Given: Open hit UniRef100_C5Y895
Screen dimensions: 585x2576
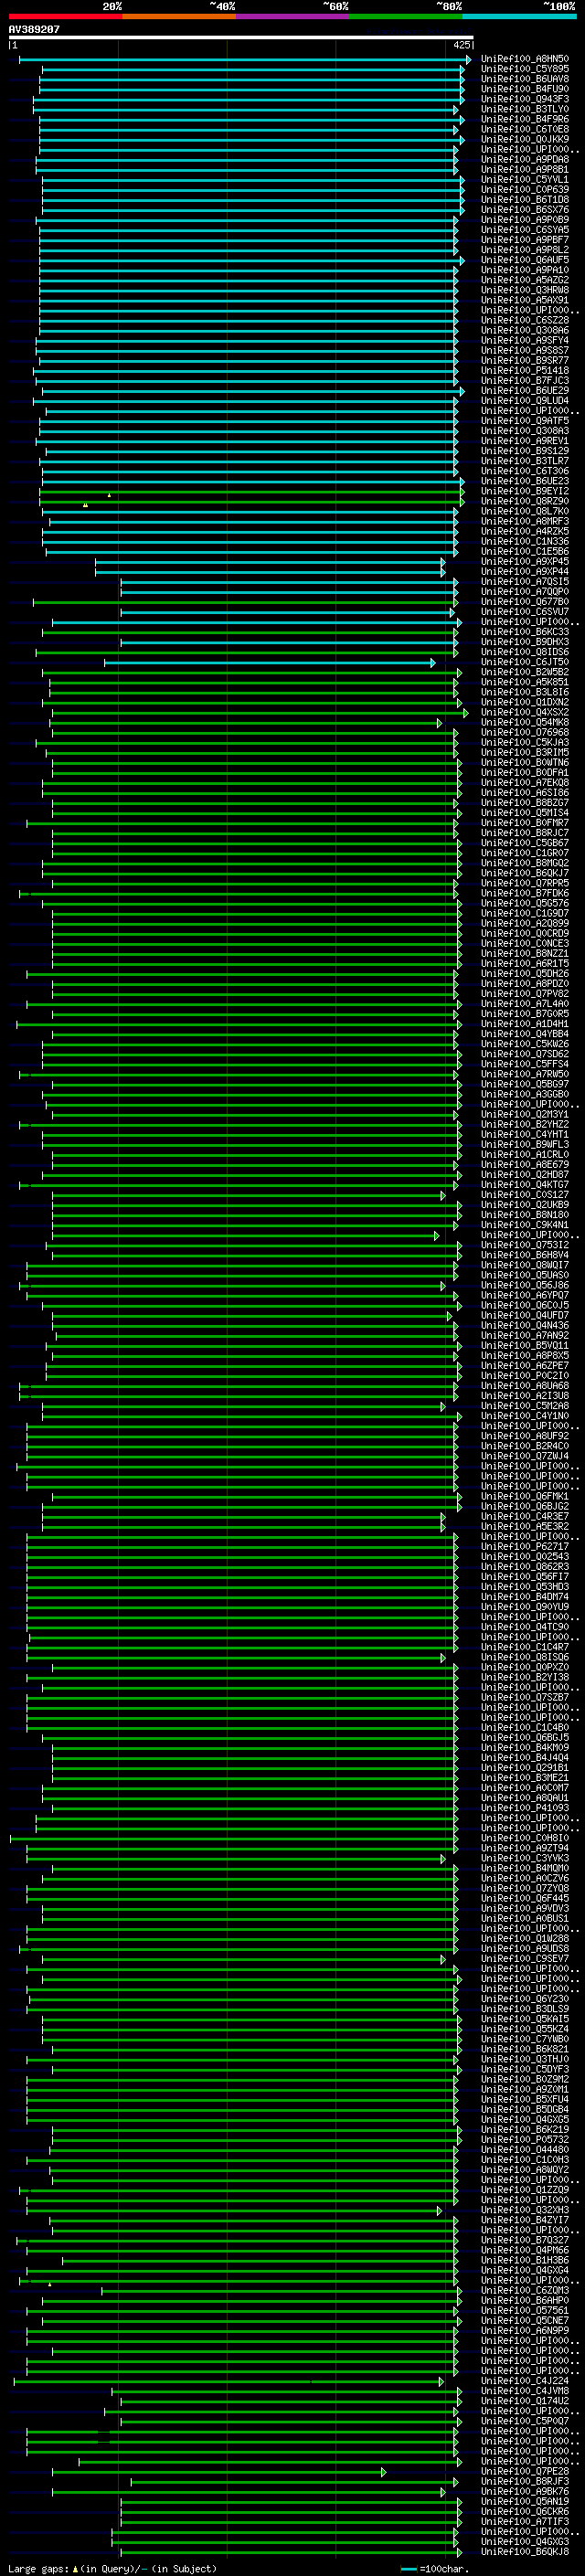Looking at the screenshot, I should click(524, 69).
